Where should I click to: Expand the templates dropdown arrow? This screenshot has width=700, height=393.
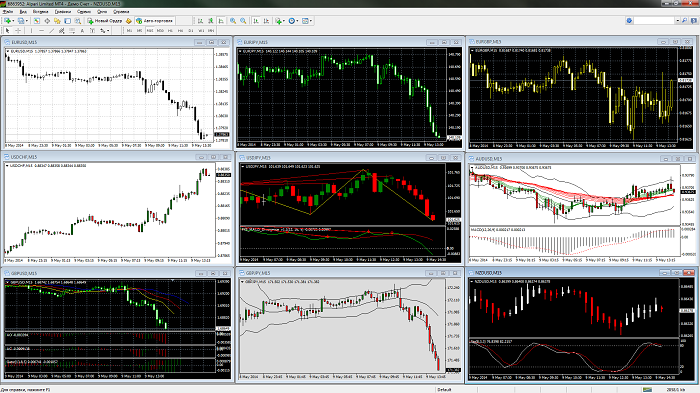[x=311, y=21]
